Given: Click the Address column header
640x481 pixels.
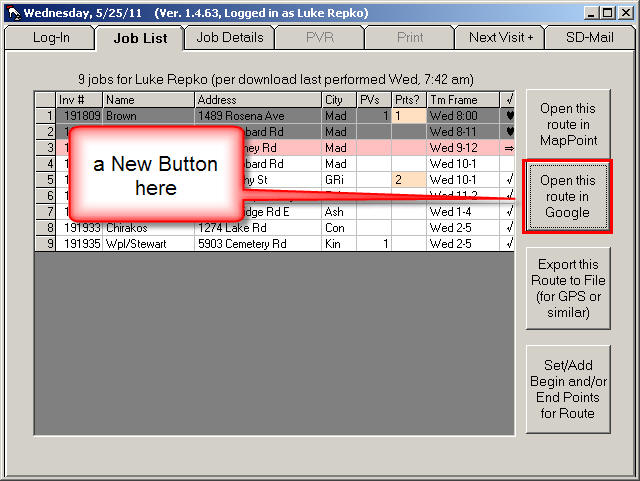Looking at the screenshot, I should pos(257,100).
